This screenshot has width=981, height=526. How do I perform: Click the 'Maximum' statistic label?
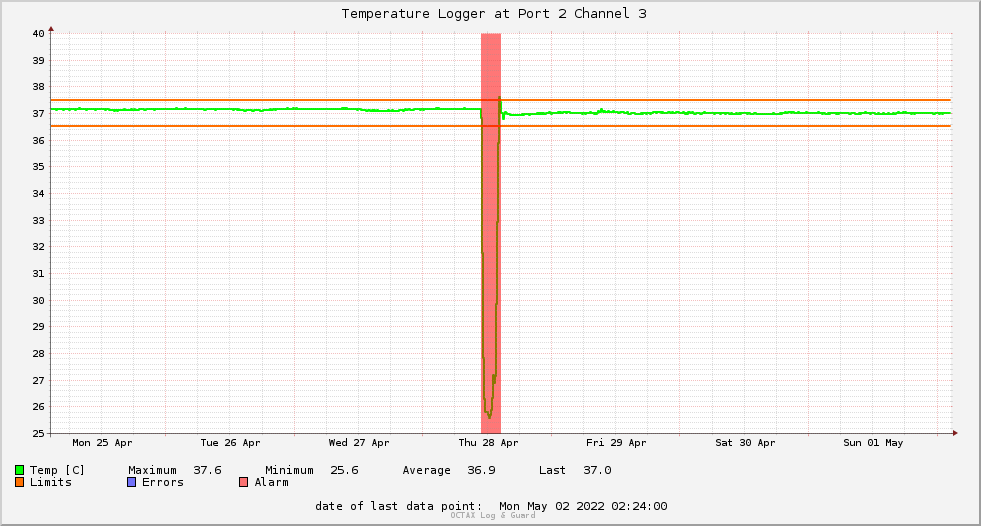point(152,470)
